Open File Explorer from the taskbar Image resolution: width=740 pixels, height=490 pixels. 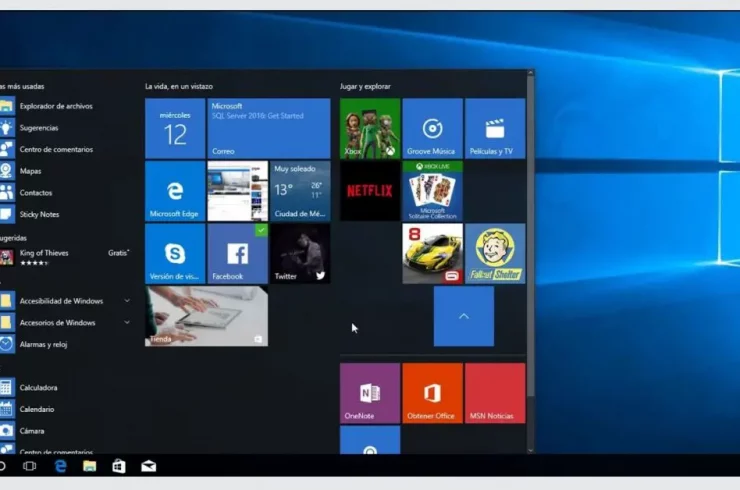click(90, 466)
